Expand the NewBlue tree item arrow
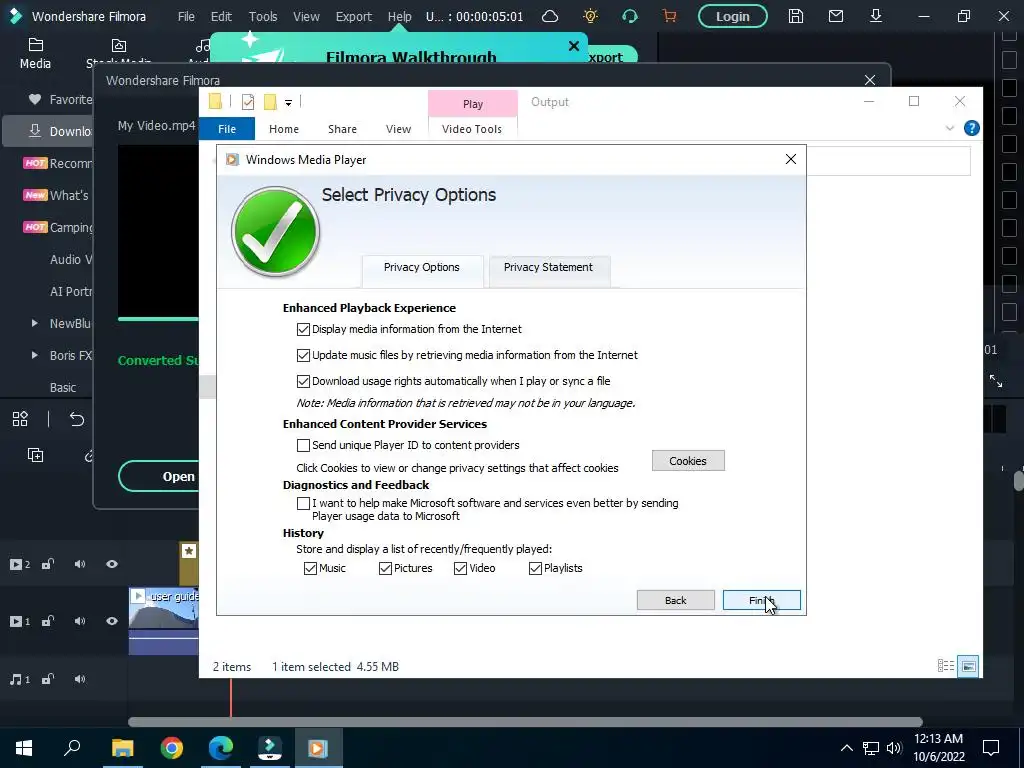This screenshot has width=1024, height=768. coord(35,323)
